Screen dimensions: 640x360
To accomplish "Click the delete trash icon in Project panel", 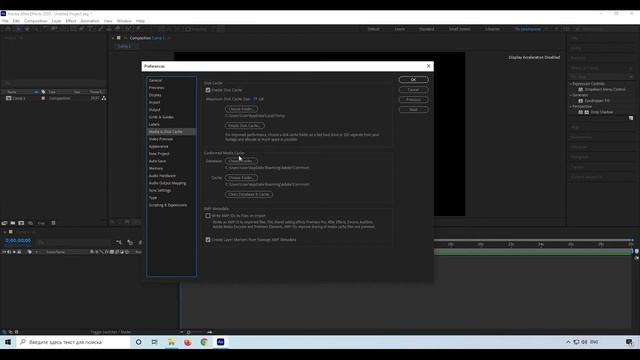I will [x=53, y=223].
